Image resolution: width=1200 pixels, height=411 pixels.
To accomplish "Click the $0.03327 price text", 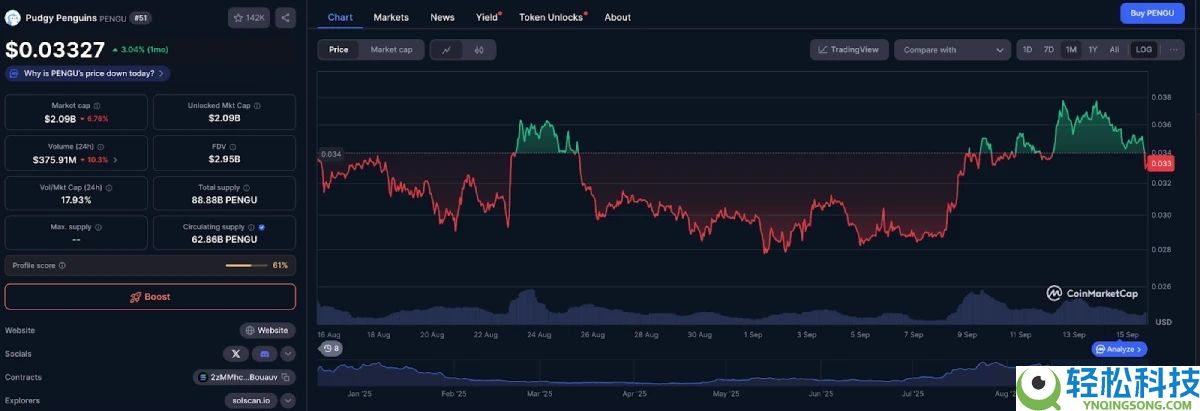I will coord(54,50).
